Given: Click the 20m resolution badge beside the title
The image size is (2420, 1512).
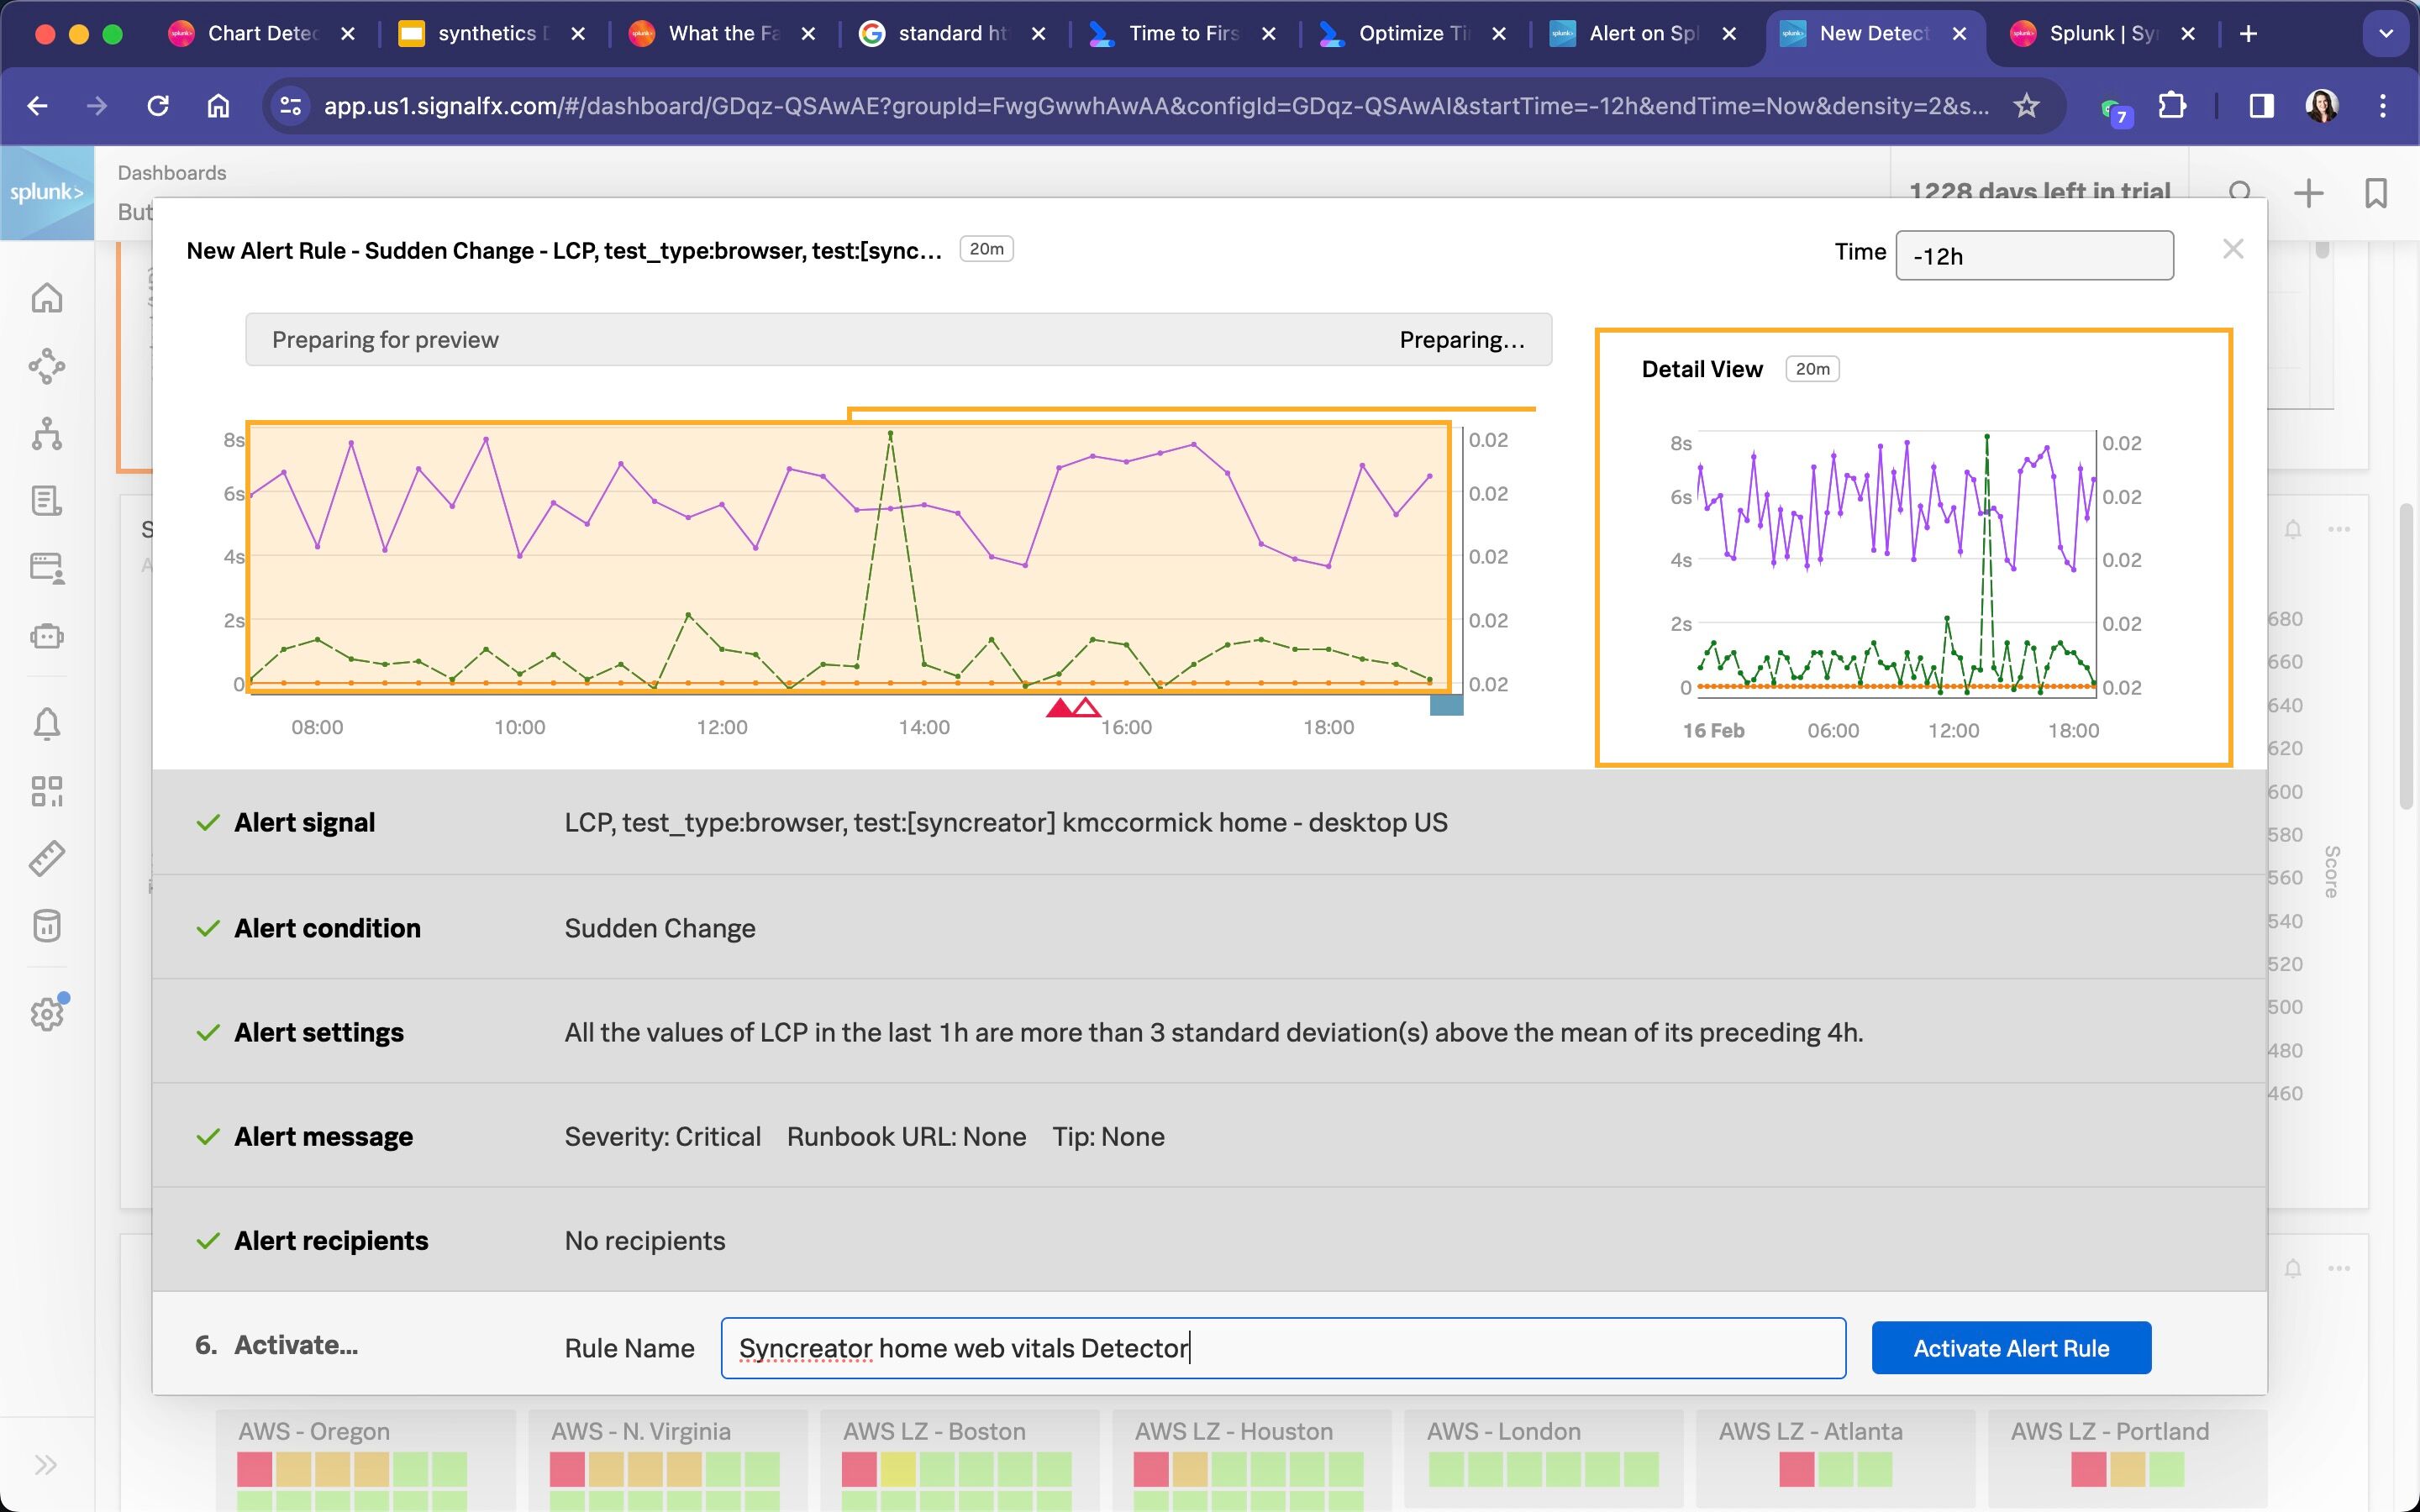Looking at the screenshot, I should pos(986,249).
